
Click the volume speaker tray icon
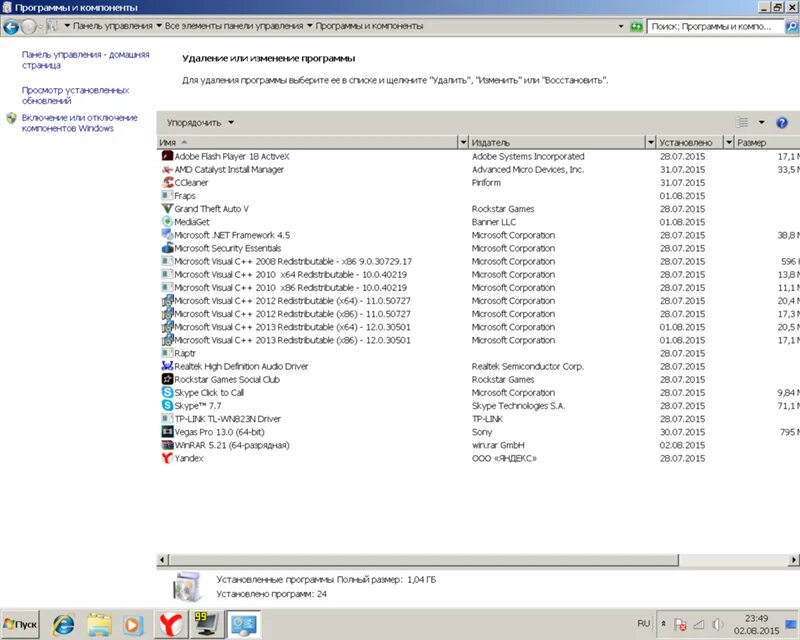click(x=718, y=624)
